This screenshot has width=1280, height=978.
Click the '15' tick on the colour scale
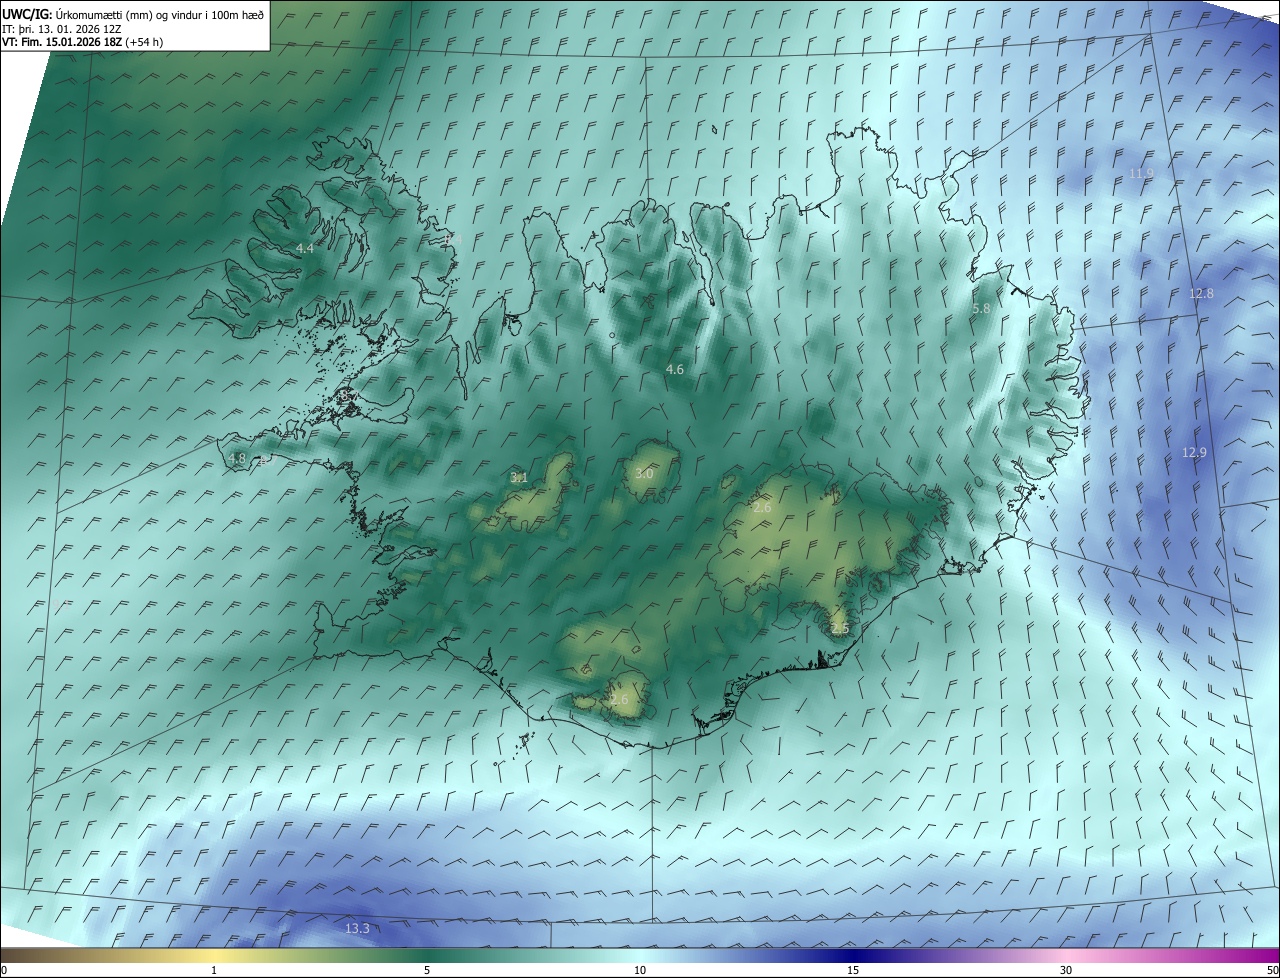click(x=853, y=970)
